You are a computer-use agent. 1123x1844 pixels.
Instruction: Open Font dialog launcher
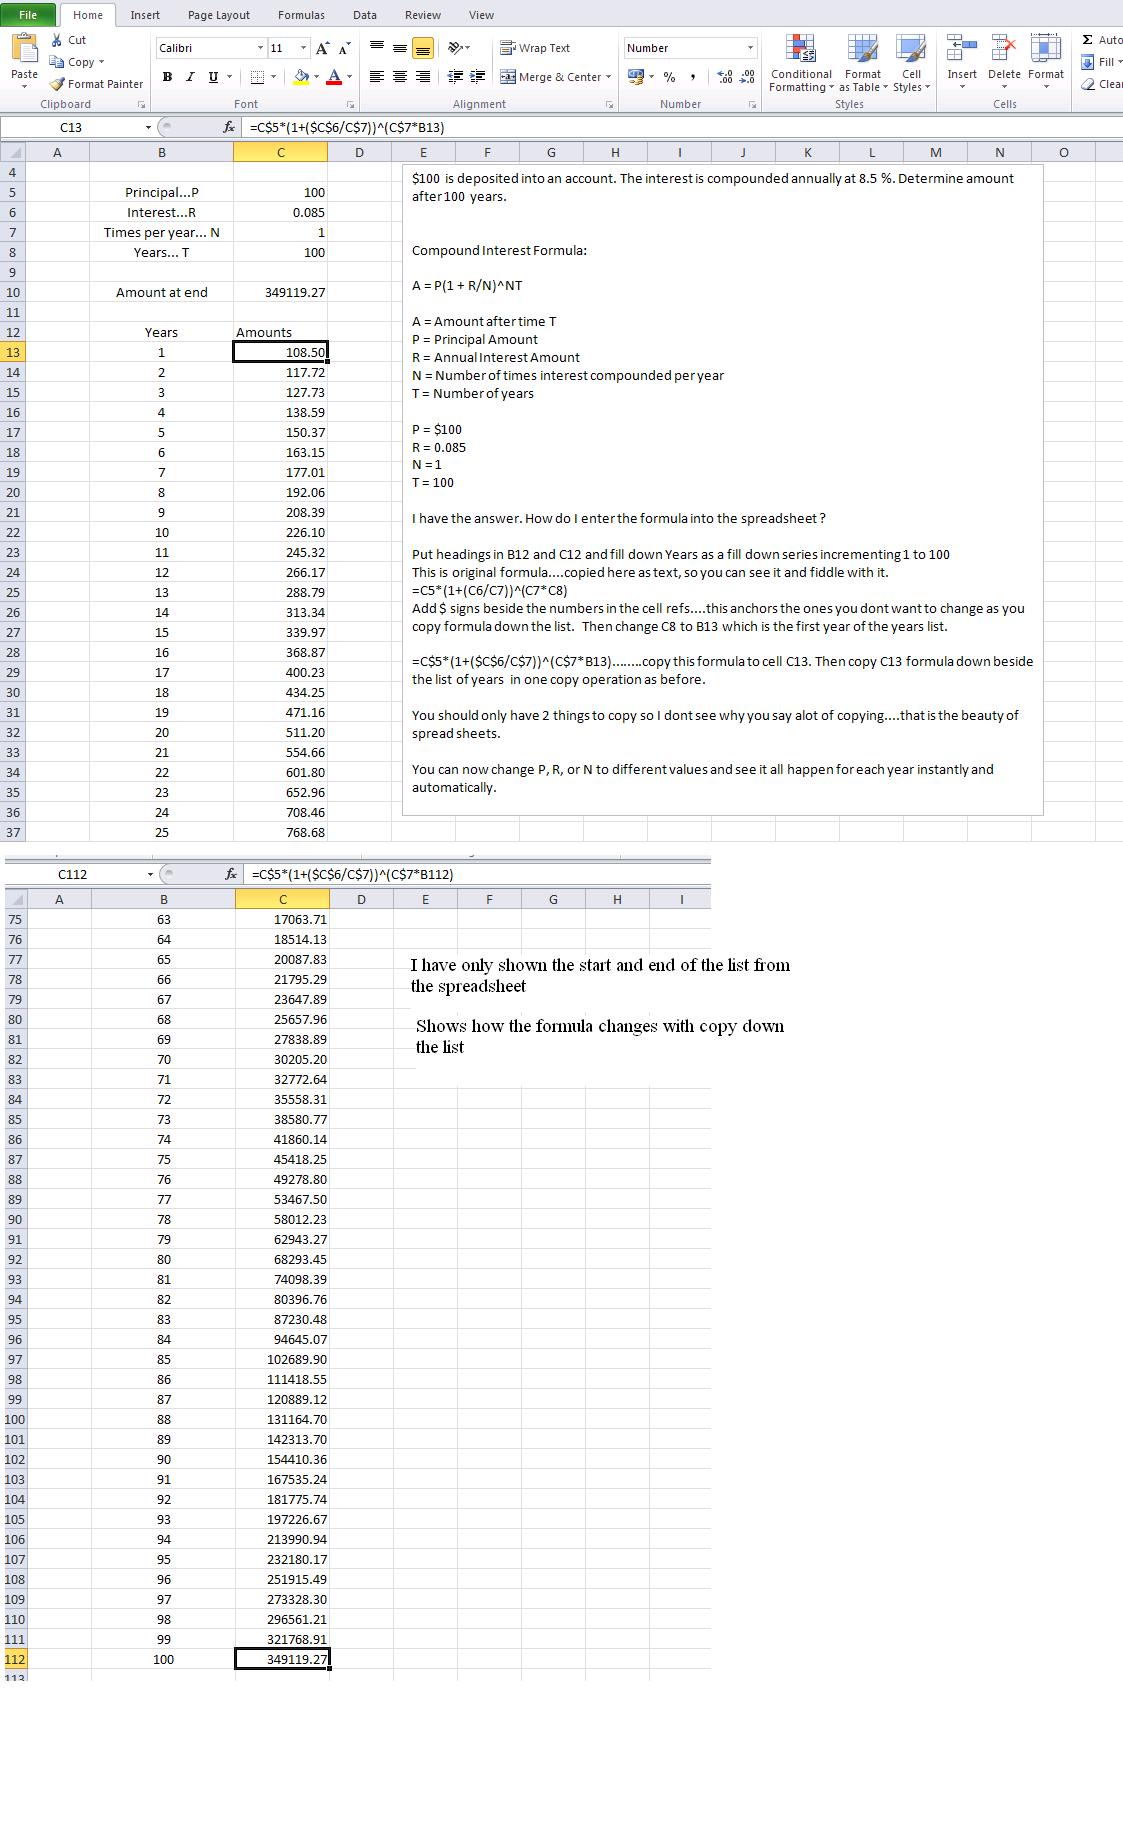(x=351, y=104)
